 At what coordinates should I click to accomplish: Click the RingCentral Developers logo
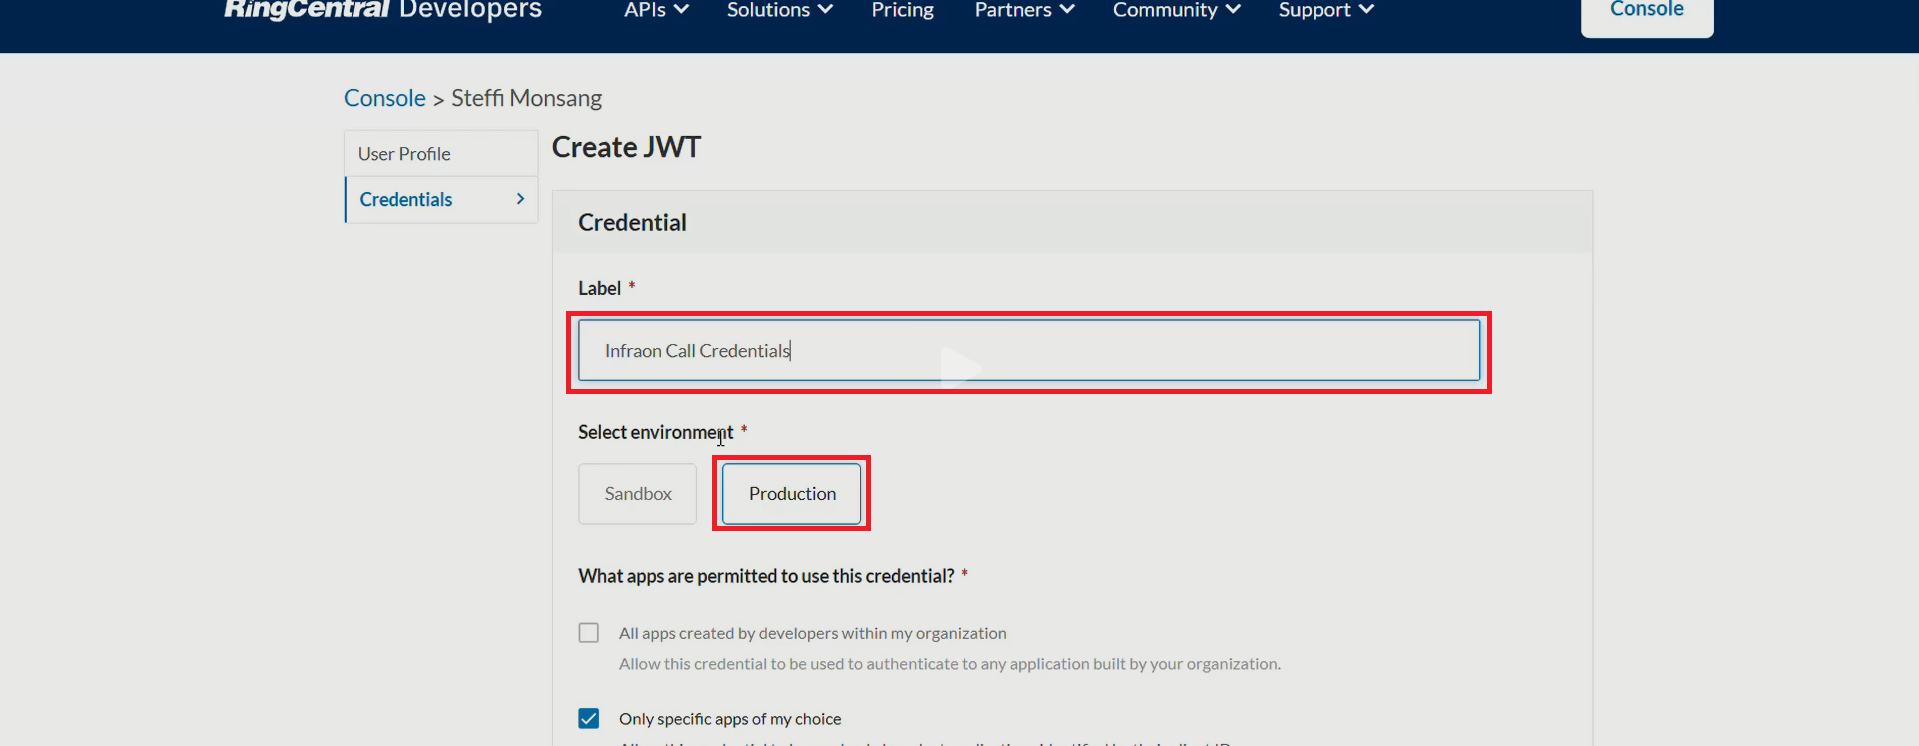(382, 10)
